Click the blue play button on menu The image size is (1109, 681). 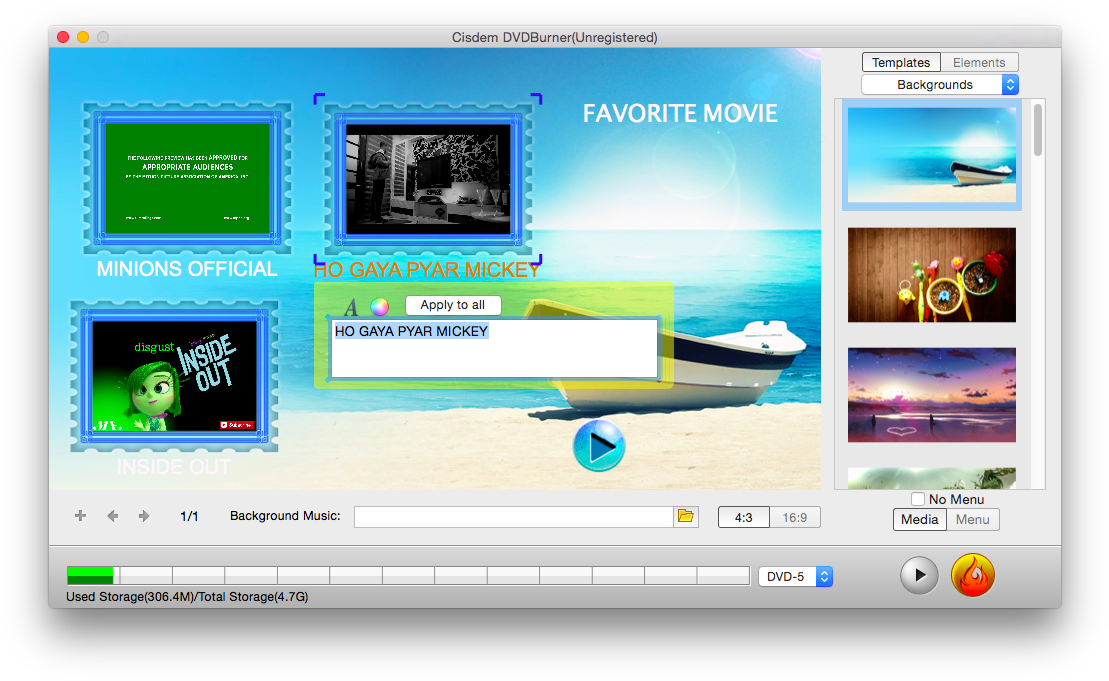point(598,446)
